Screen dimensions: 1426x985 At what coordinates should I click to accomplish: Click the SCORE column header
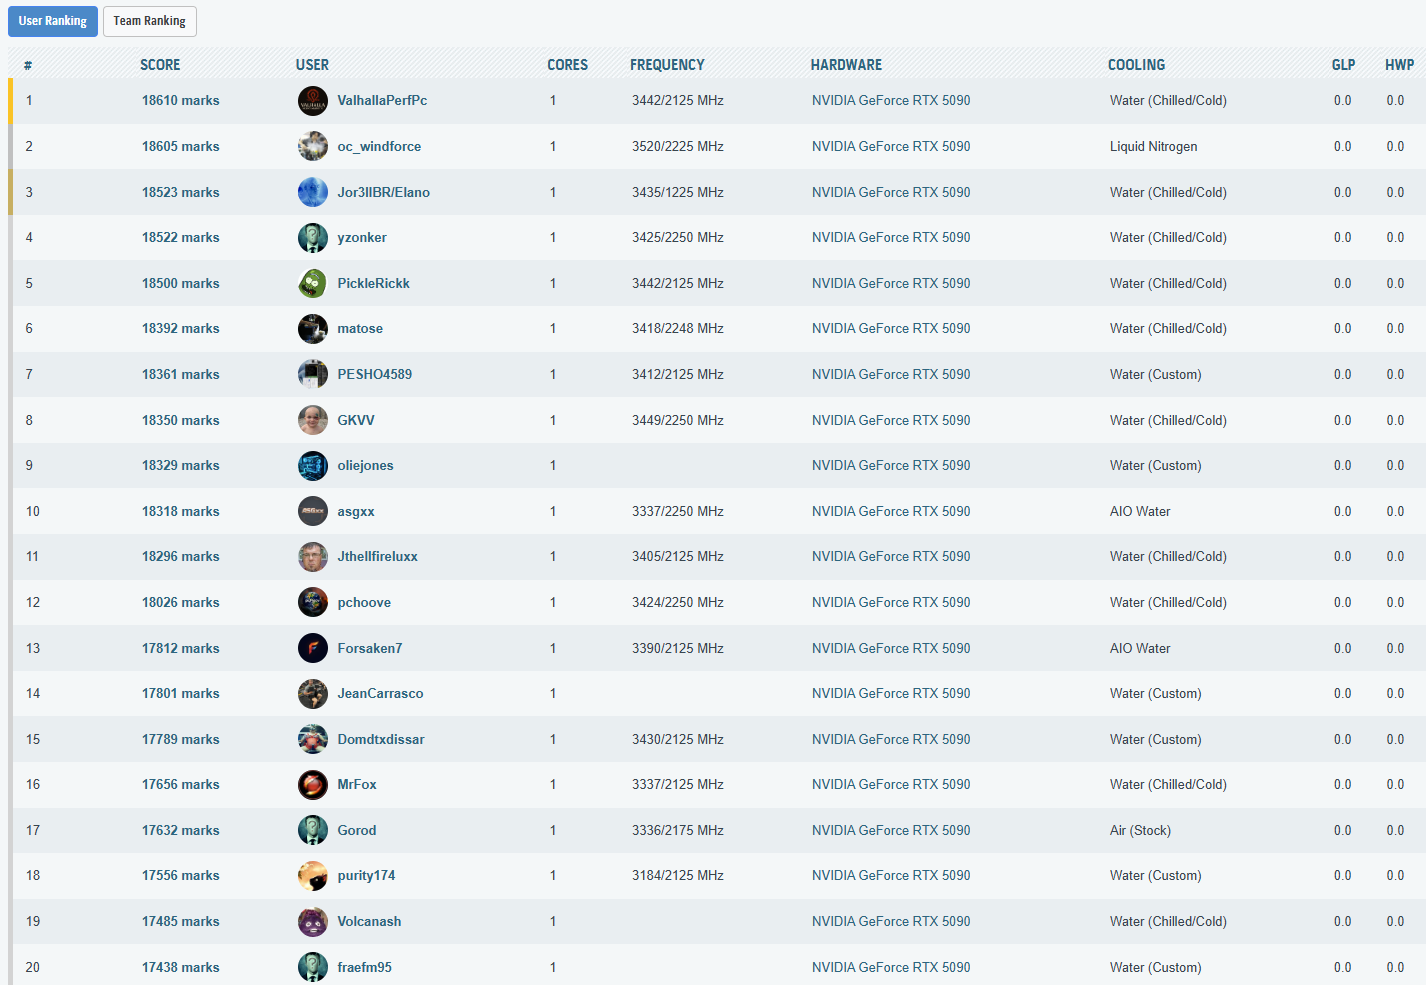(x=160, y=65)
